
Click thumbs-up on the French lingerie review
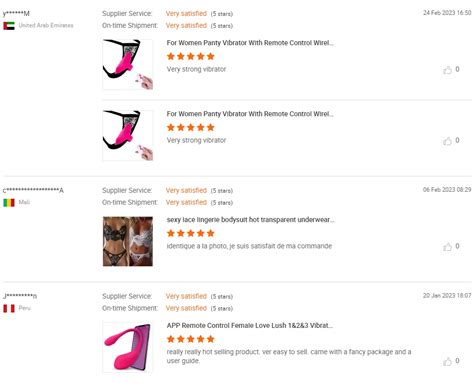(447, 247)
